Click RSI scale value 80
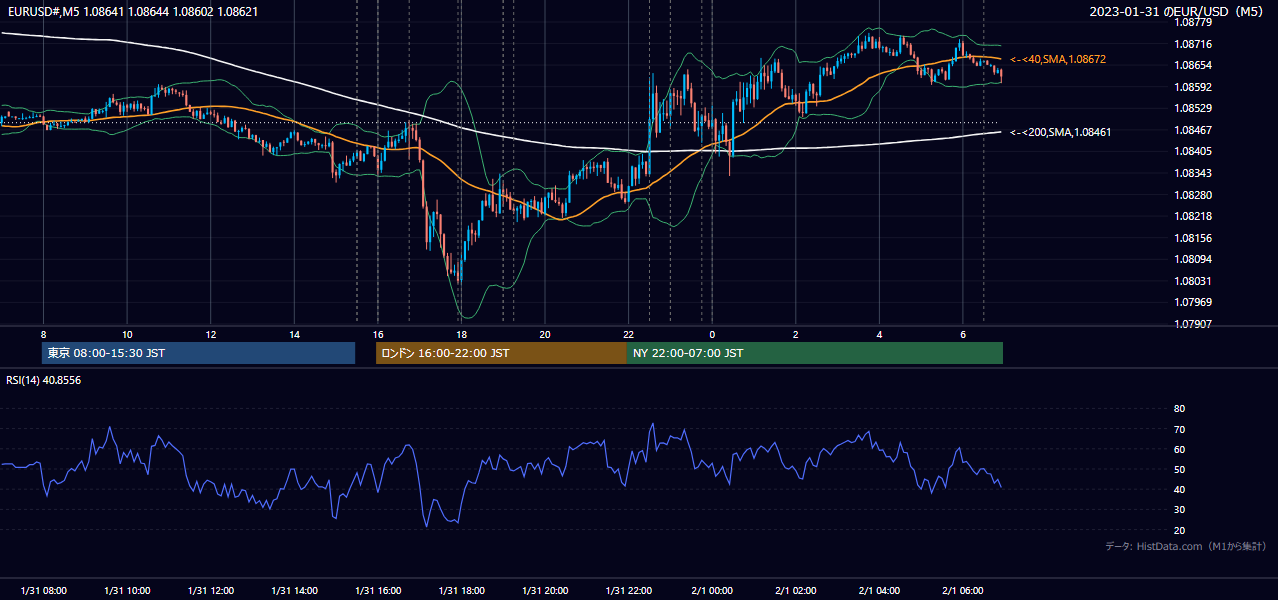 pos(1179,409)
